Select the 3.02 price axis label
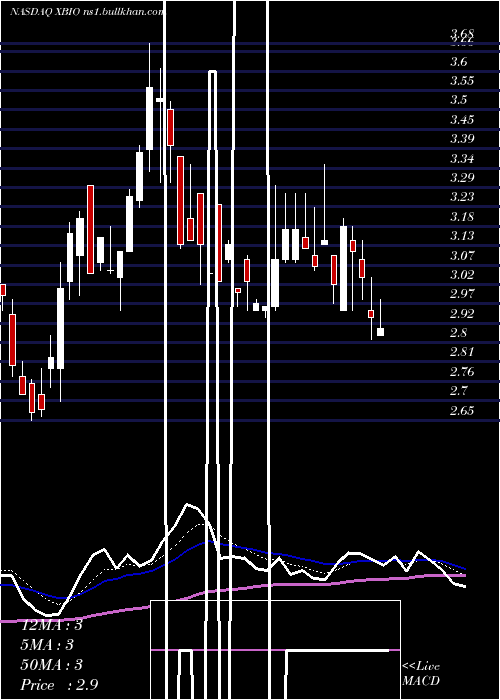 [x=462, y=275]
